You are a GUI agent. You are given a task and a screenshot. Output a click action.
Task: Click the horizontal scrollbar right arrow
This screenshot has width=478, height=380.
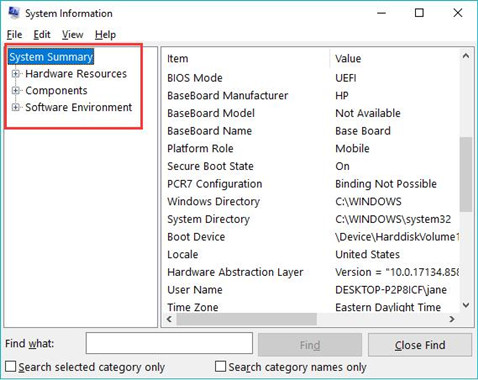pos(452,319)
